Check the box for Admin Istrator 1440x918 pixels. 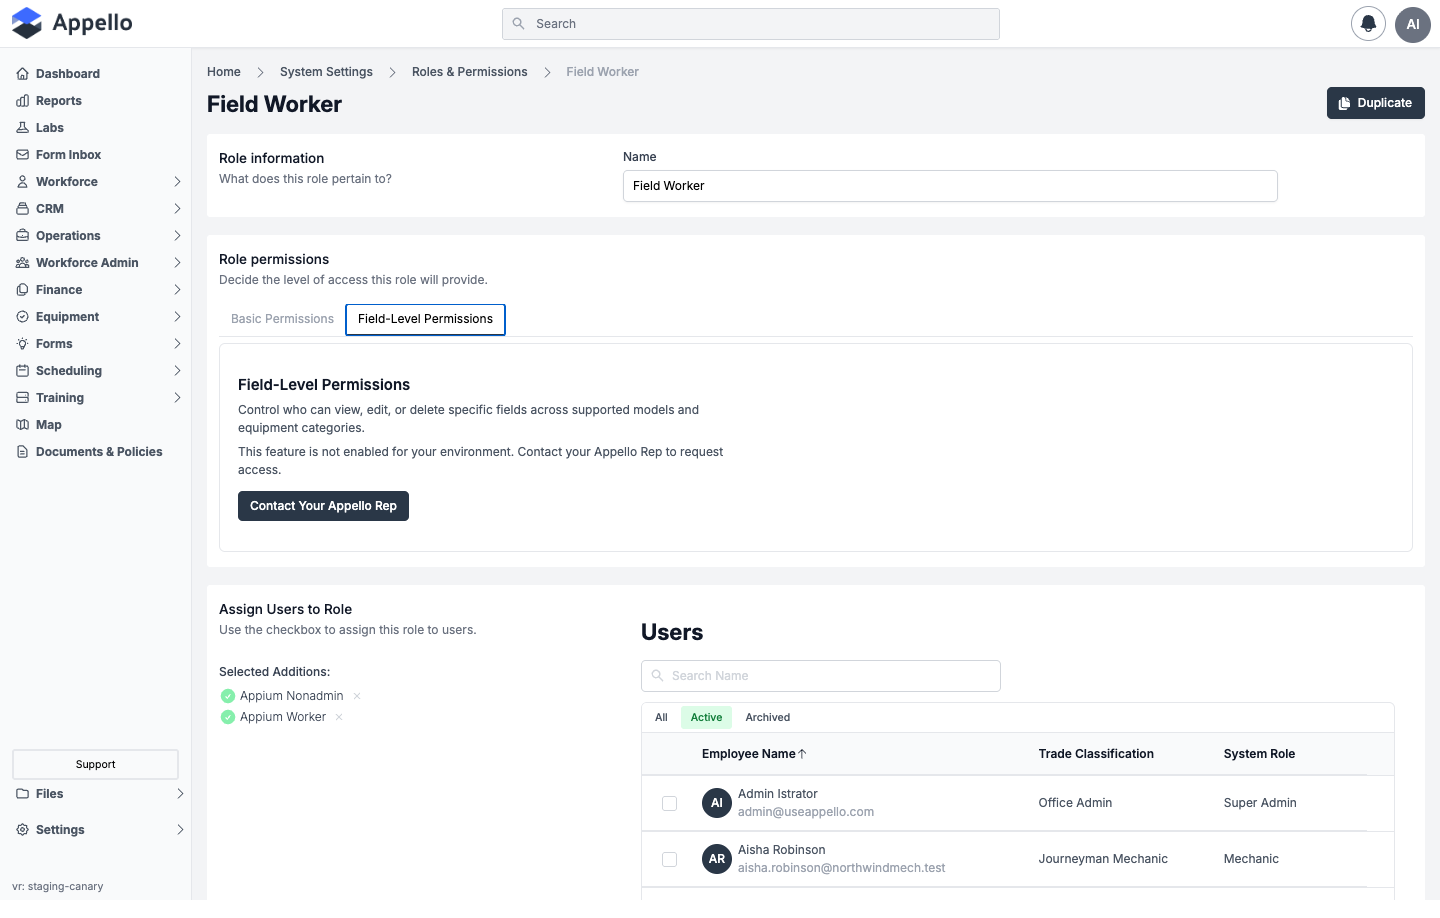click(670, 803)
